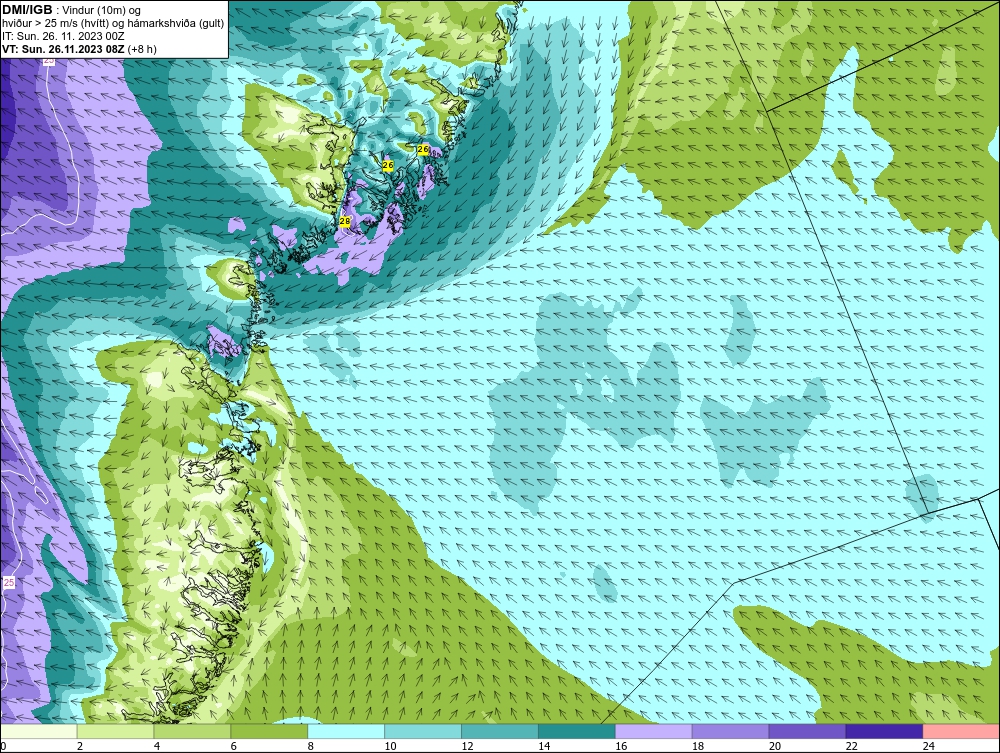Pick the 10–12 m/s turquoise legend swatch
Viewport: 1000px width, 753px height.
click(x=423, y=731)
